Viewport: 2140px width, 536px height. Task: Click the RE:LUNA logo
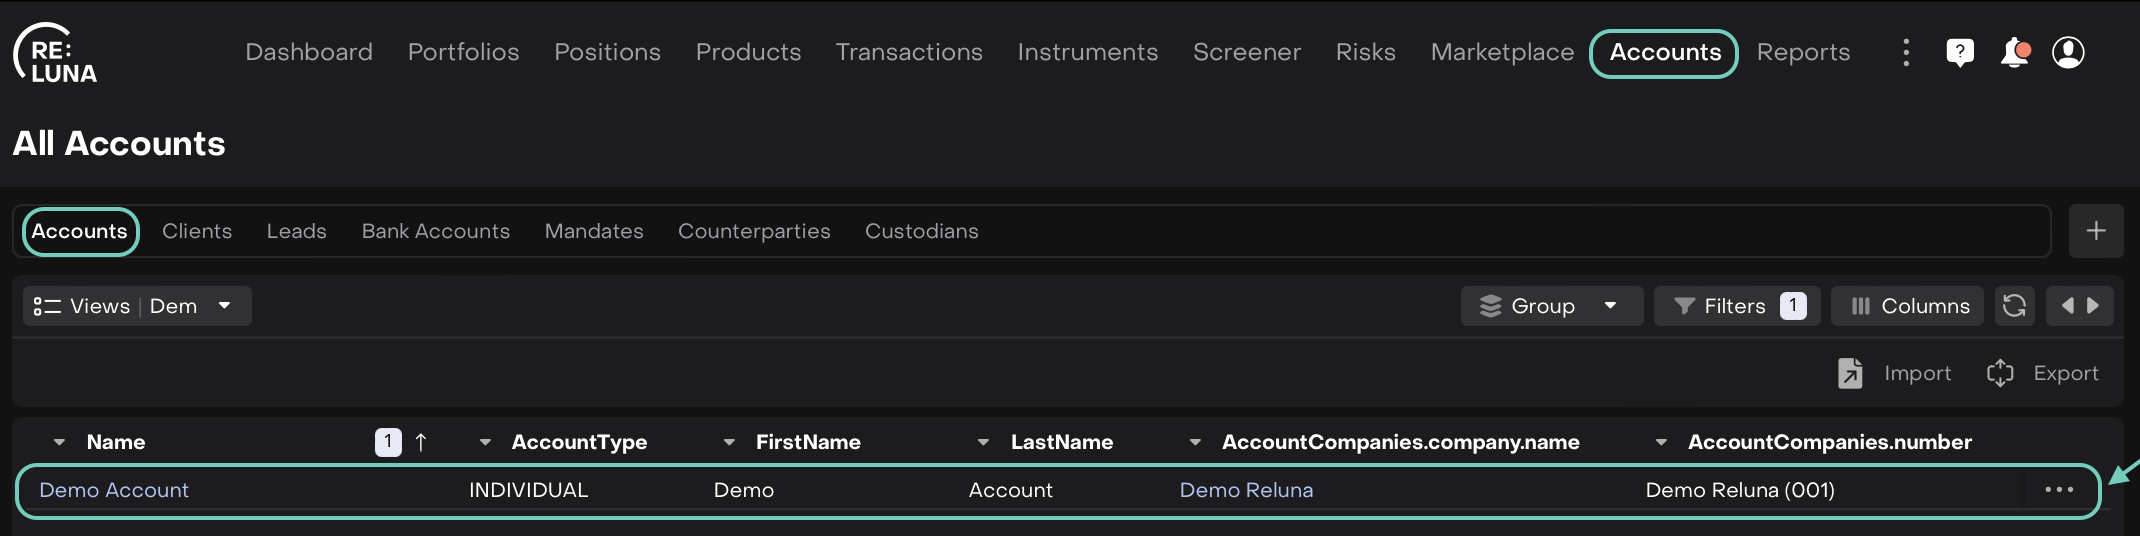click(56, 54)
